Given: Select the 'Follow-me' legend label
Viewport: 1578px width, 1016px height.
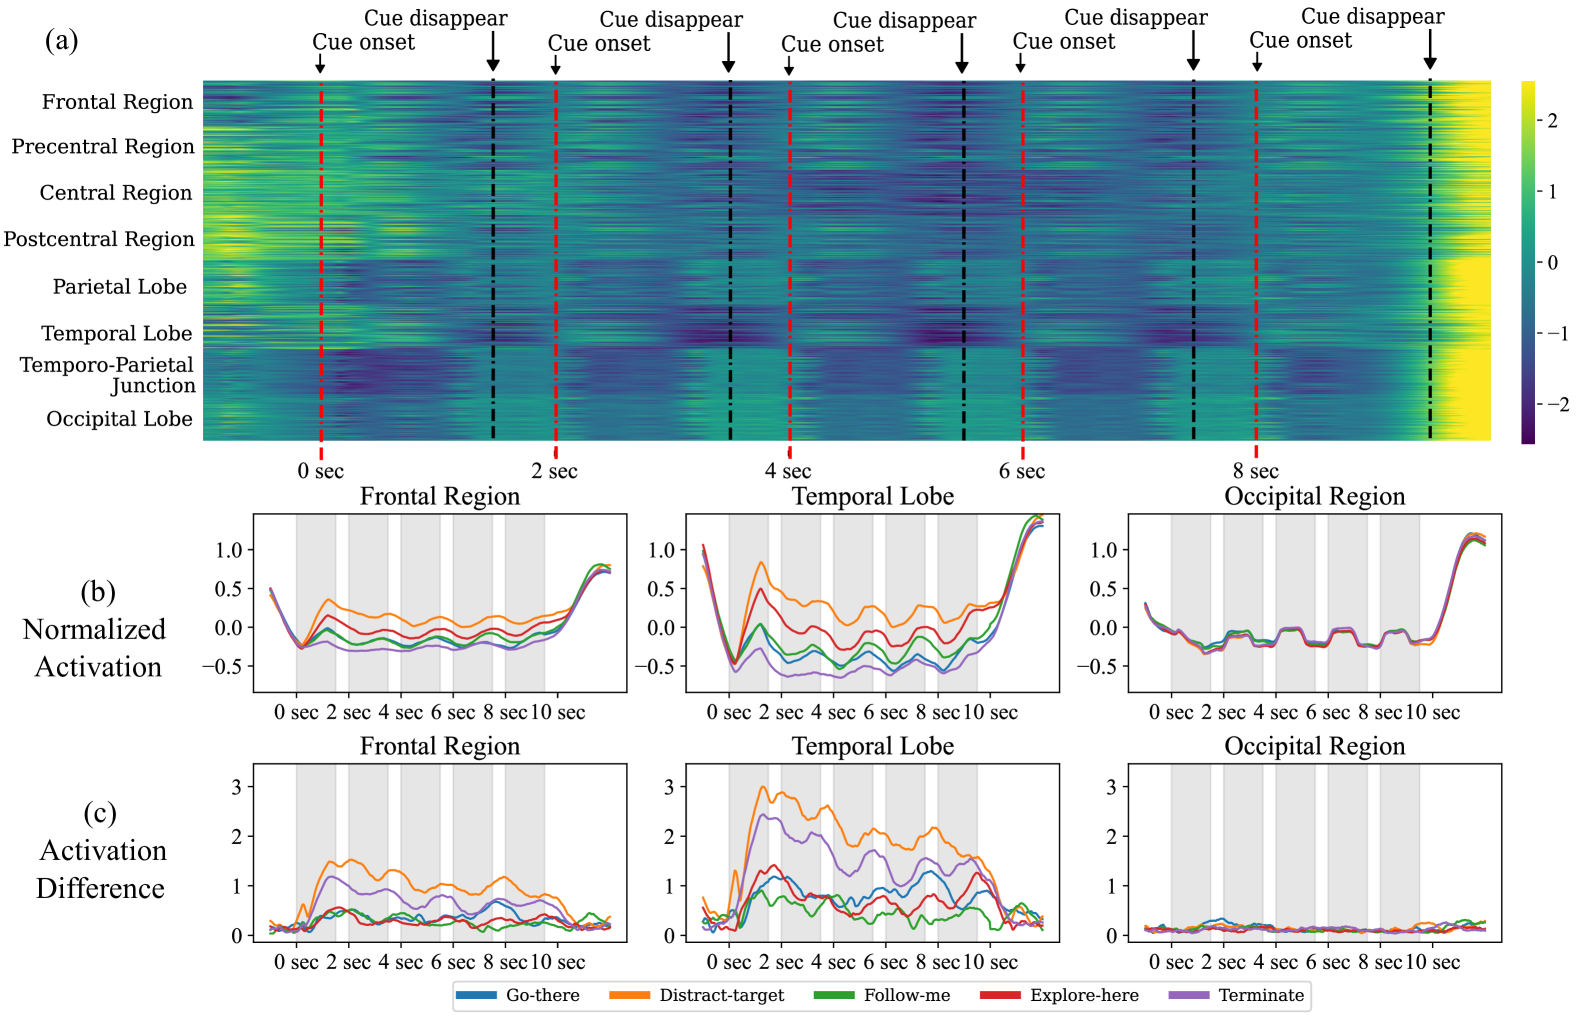Looking at the screenshot, I should point(907,995).
